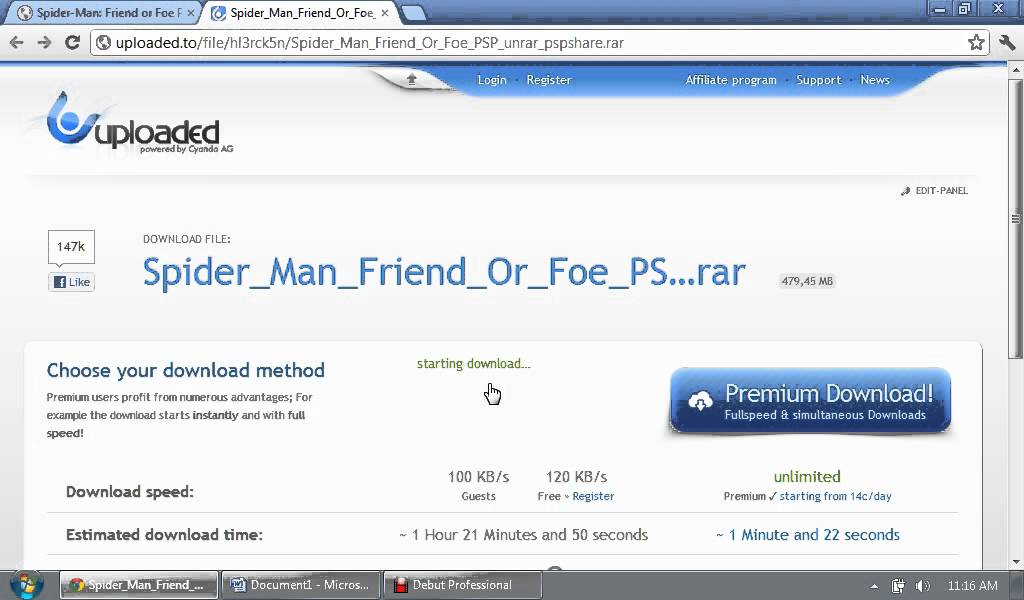This screenshot has height=600, width=1024.
Task: Minimize the Chrome window
Action: pyautogui.click(x=940, y=9)
